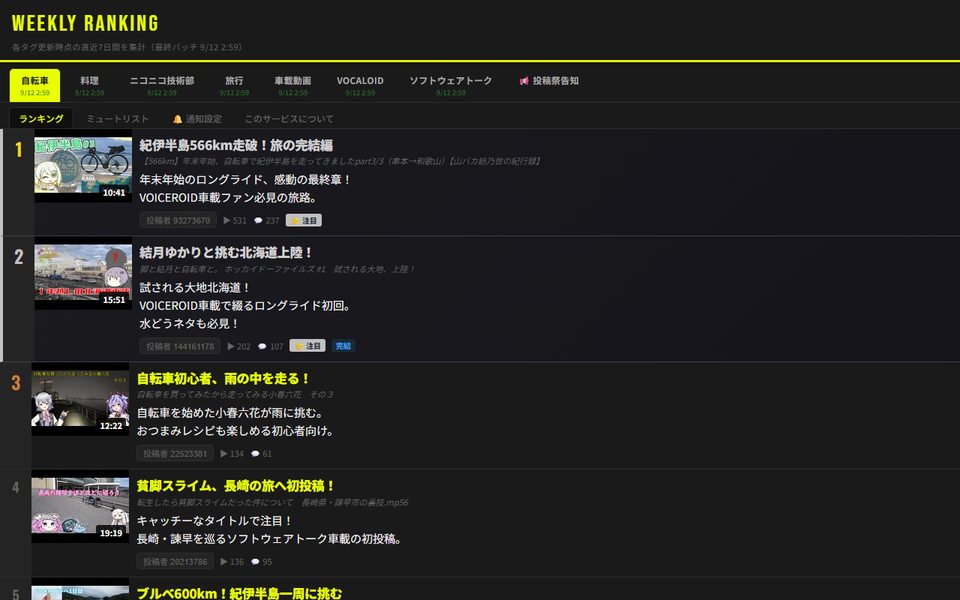Open the ニコニコ技術部 category tab
The height and width of the screenshot is (600, 960).
click(x=162, y=86)
